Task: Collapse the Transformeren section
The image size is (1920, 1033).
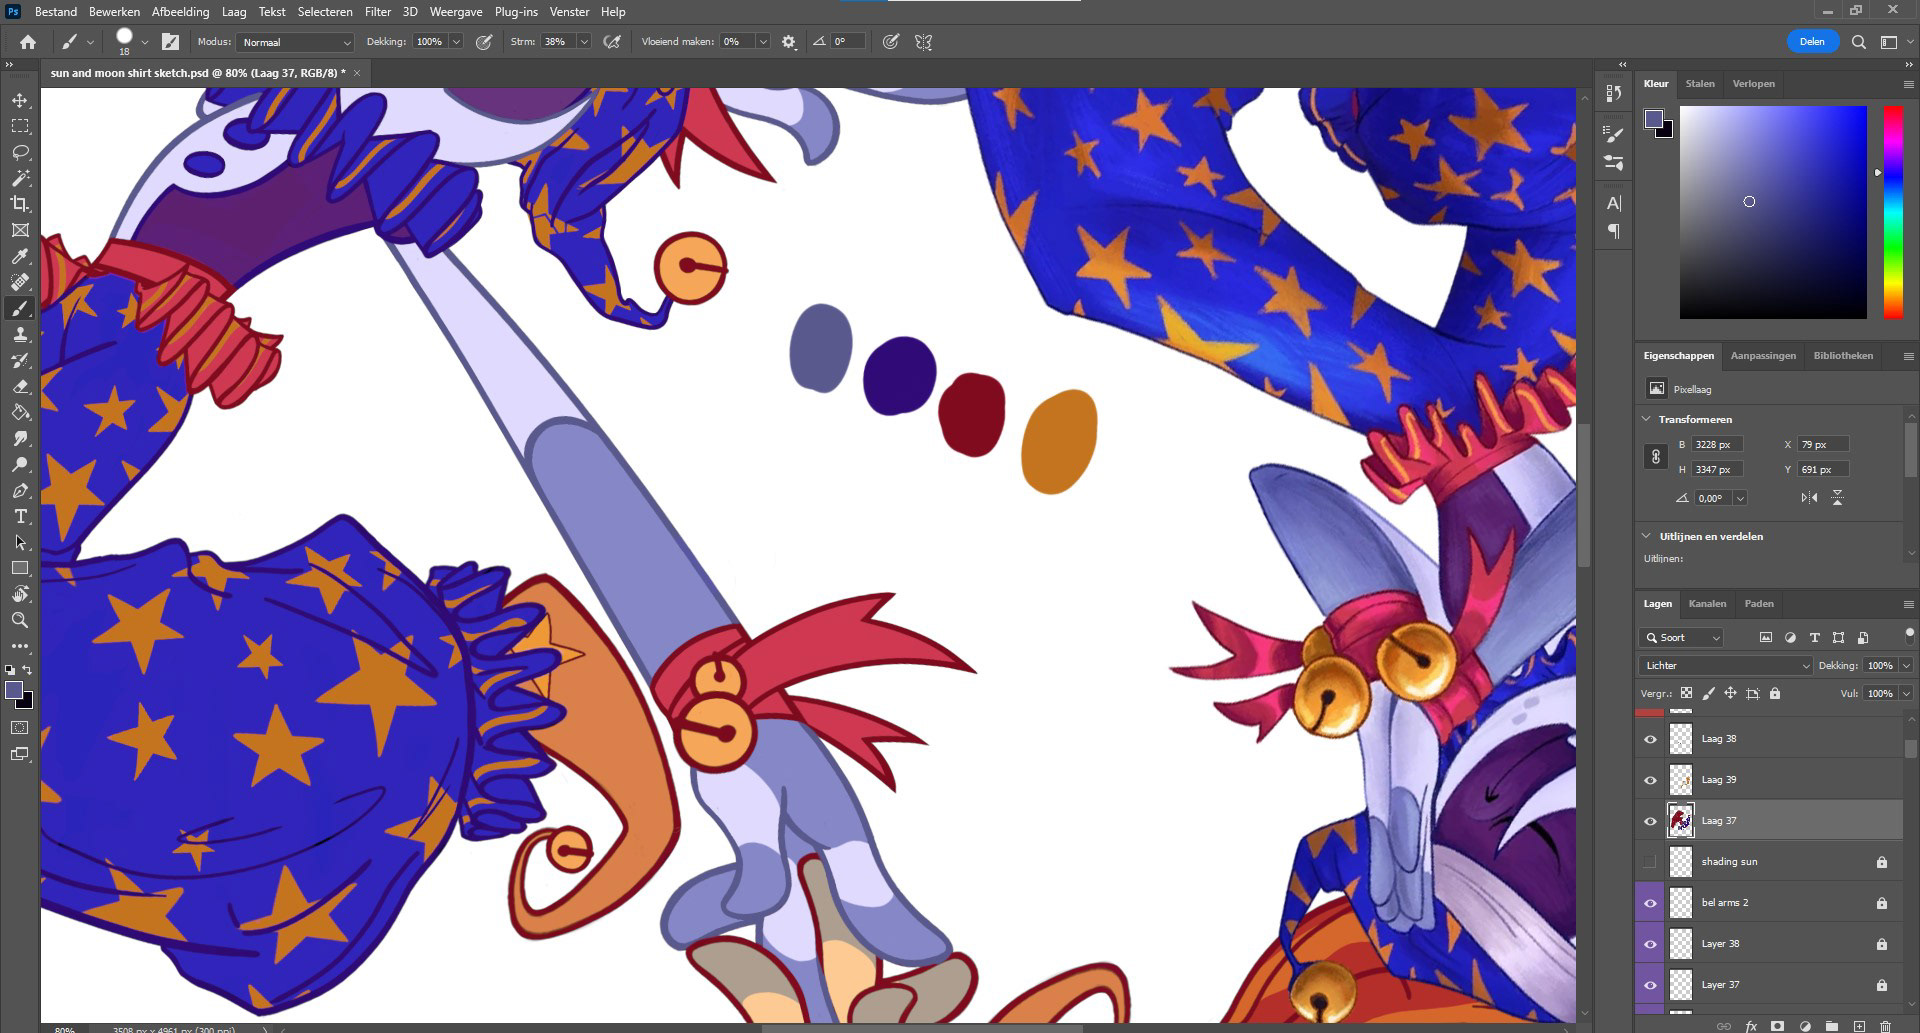Action: pos(1647,419)
